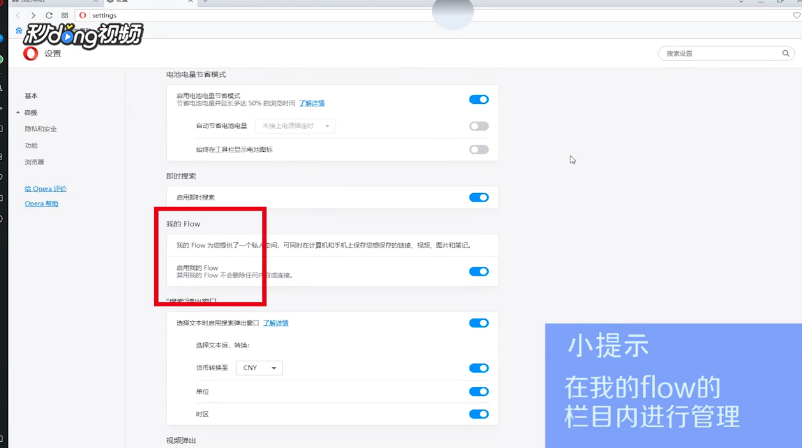Go forward using the forward arrow
Screen dimensions: 802x448
(x=33, y=15)
